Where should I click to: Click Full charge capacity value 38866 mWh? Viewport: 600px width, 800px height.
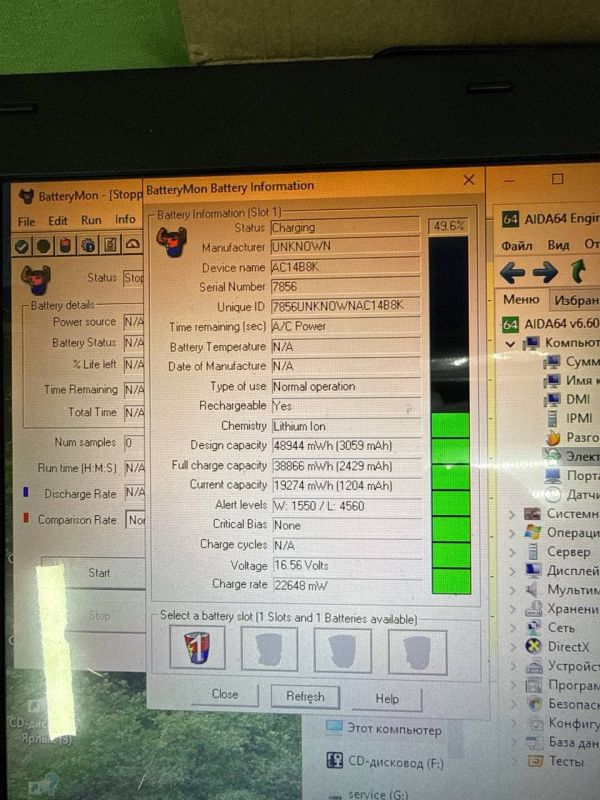coord(347,466)
